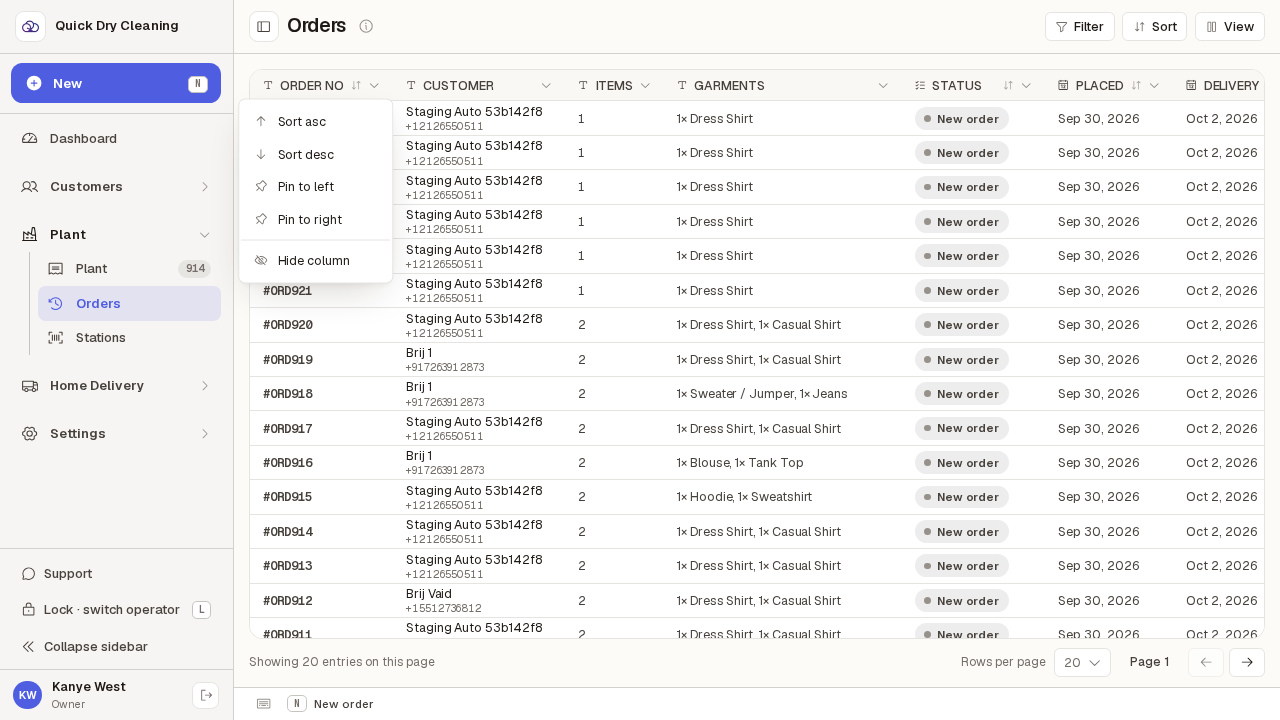1280x720 pixels.
Task: Open the Stations sidebar item
Action: [129, 338]
